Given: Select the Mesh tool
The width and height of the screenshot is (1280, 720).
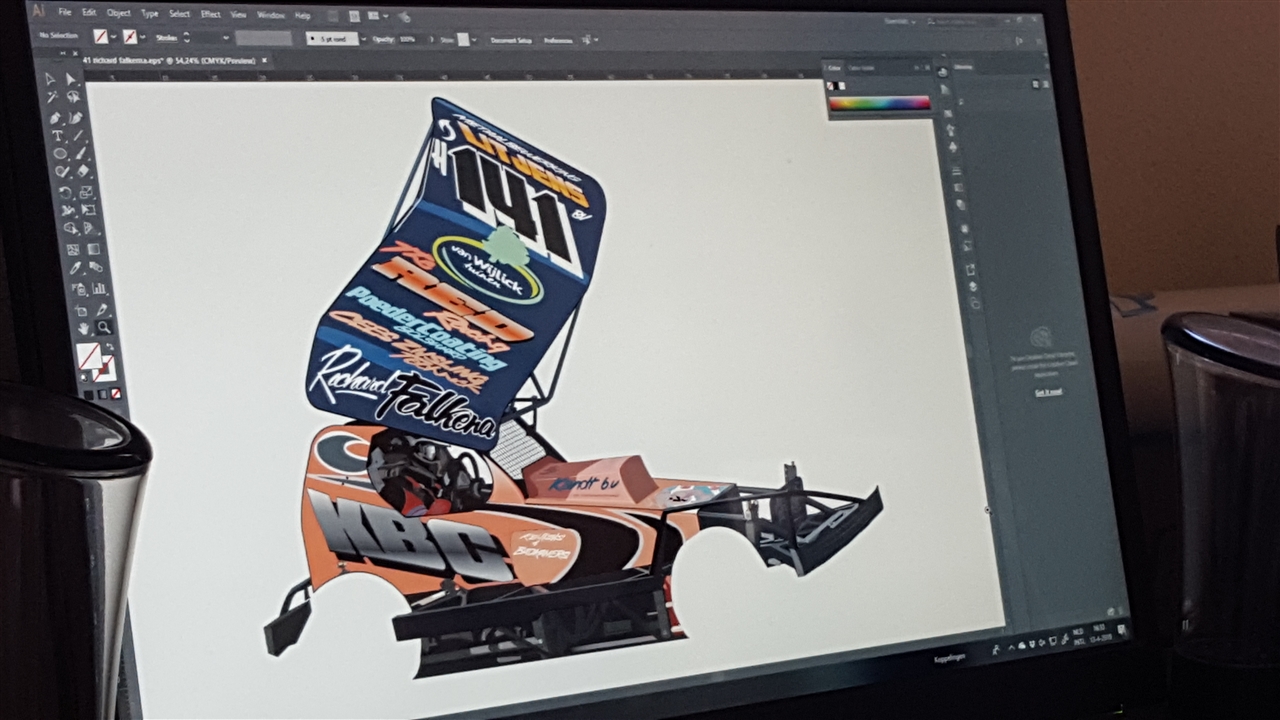Looking at the screenshot, I should (x=73, y=250).
